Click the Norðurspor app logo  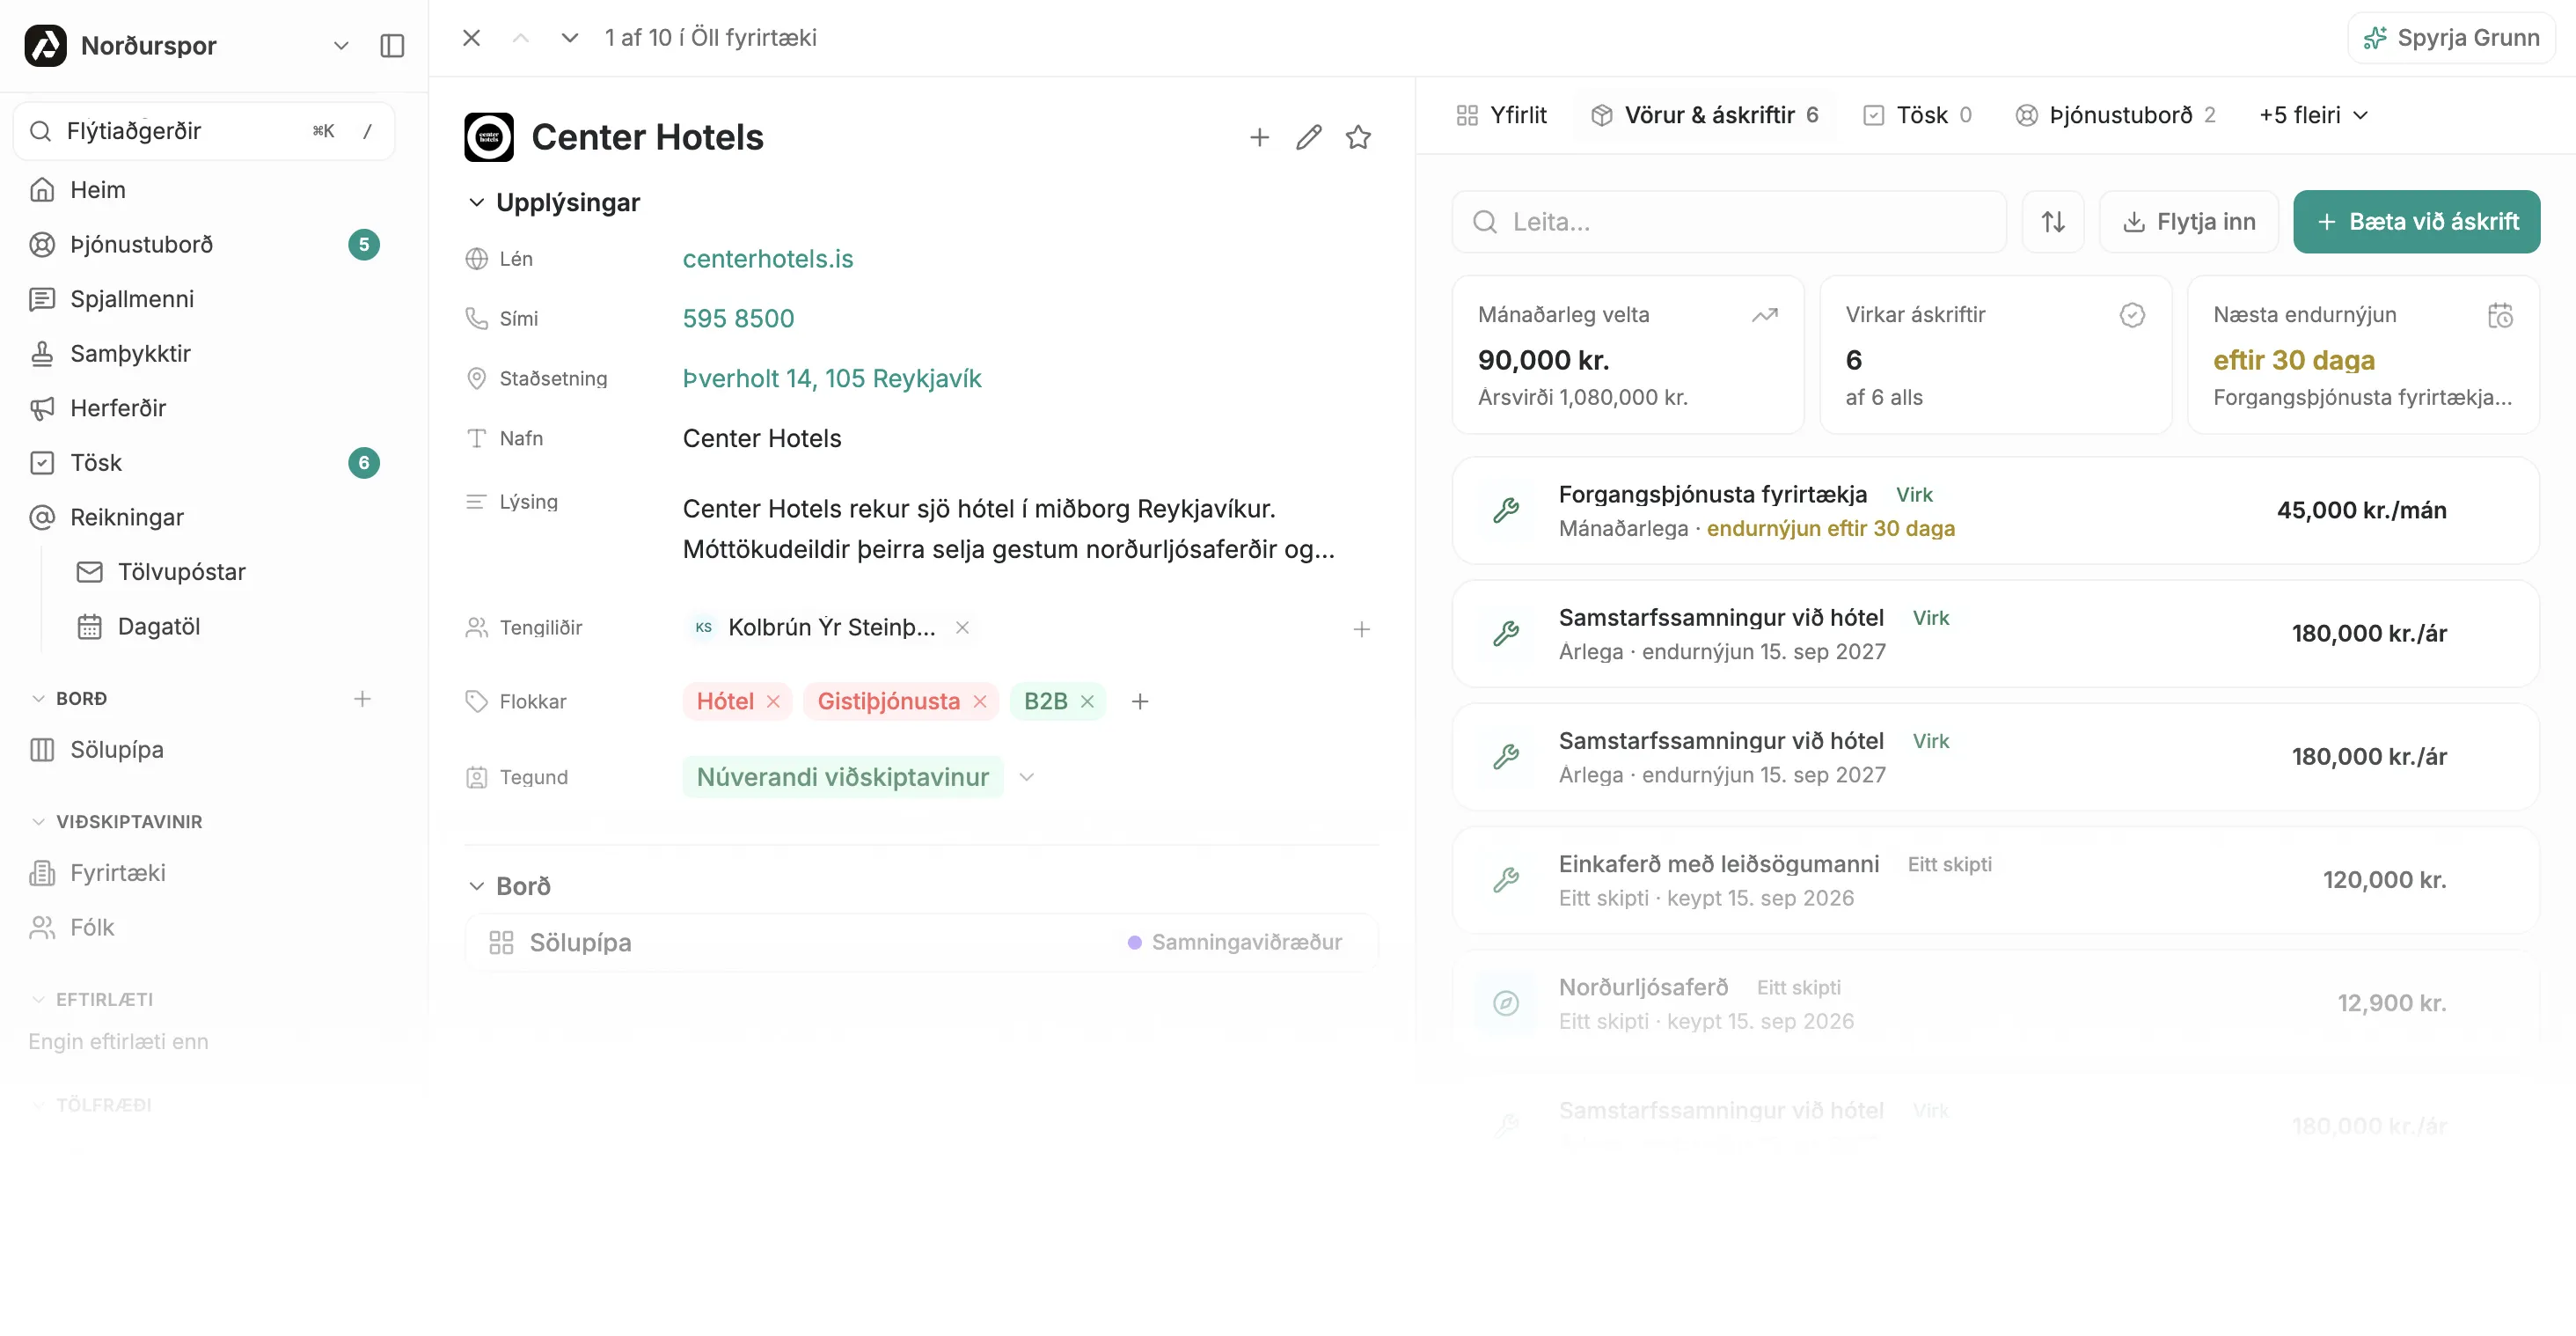click(x=46, y=46)
